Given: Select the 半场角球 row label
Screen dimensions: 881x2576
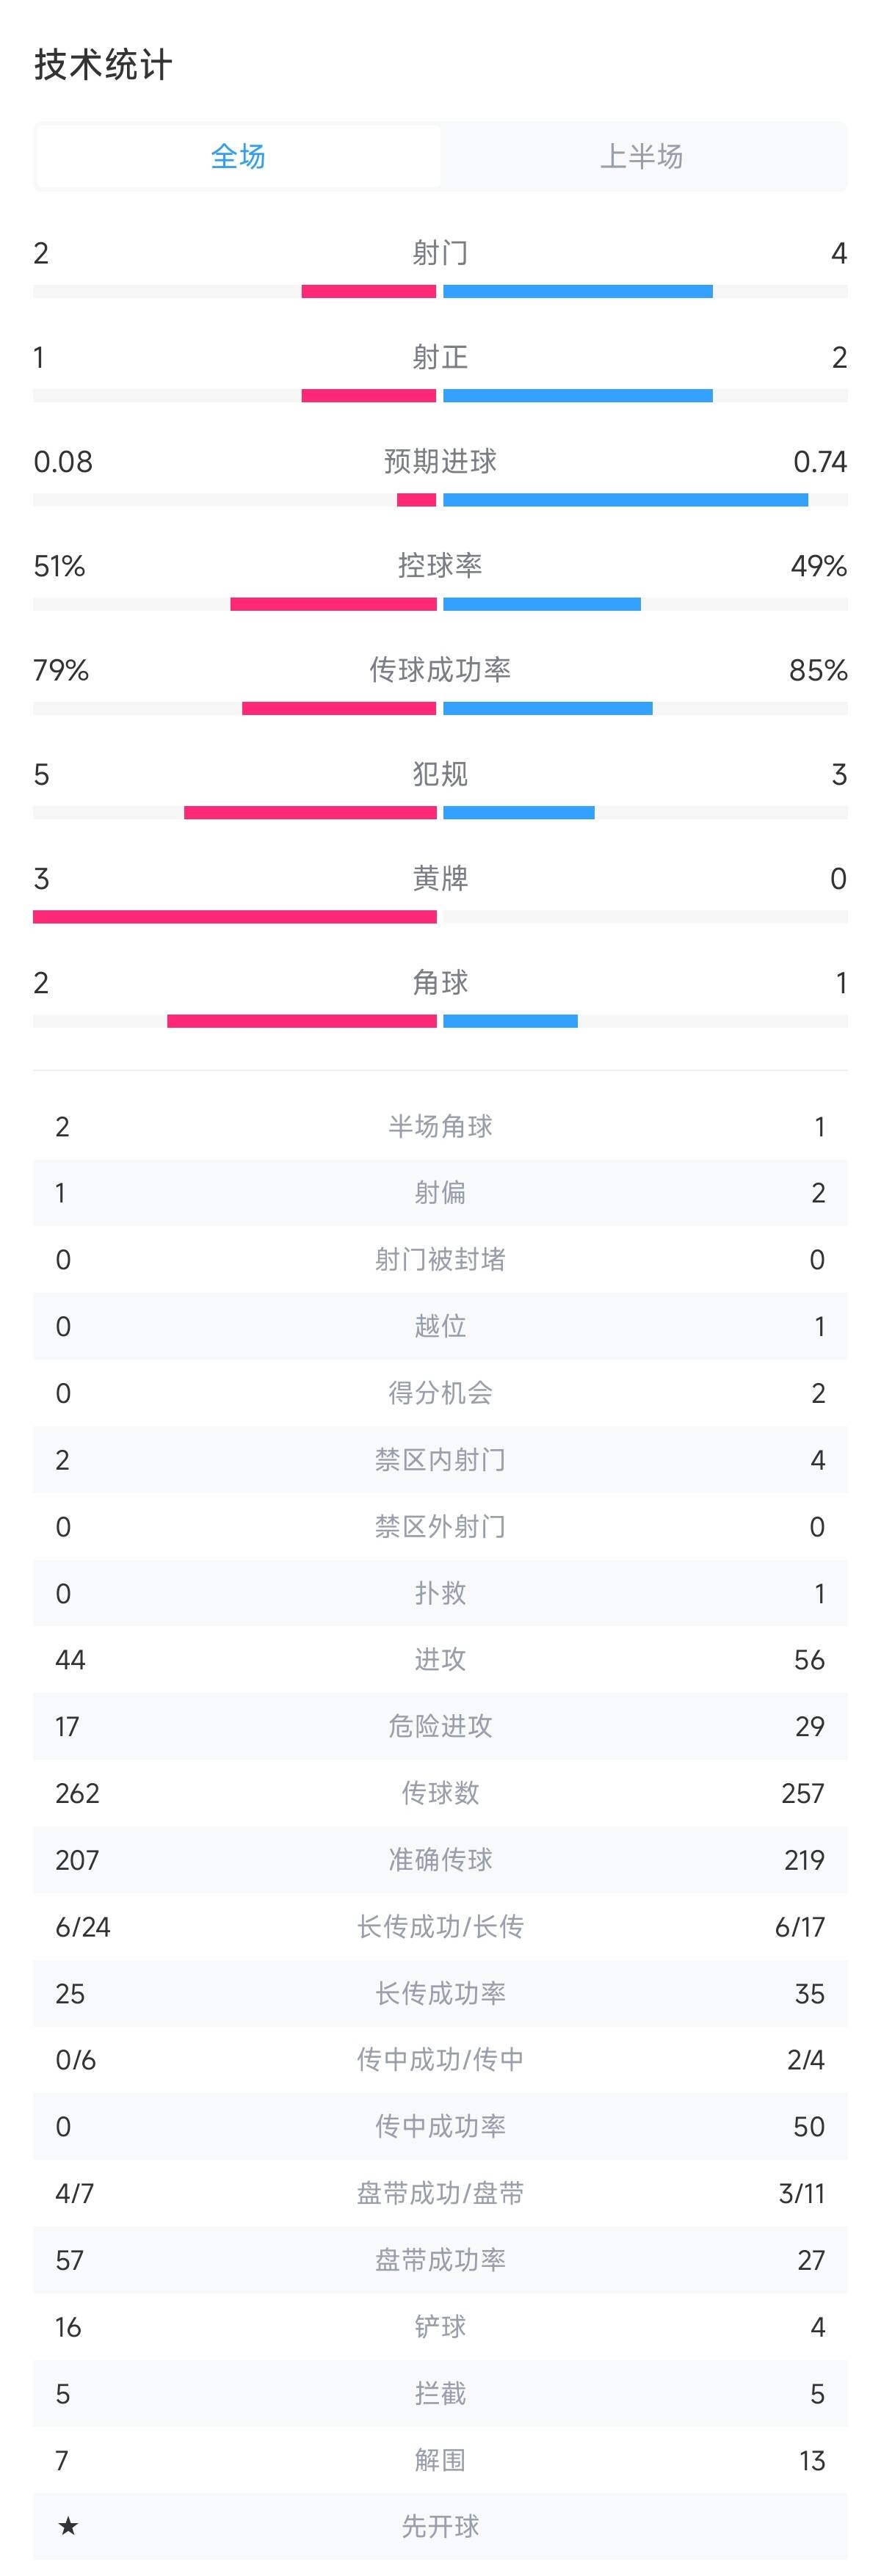Looking at the screenshot, I should [x=440, y=1127].
